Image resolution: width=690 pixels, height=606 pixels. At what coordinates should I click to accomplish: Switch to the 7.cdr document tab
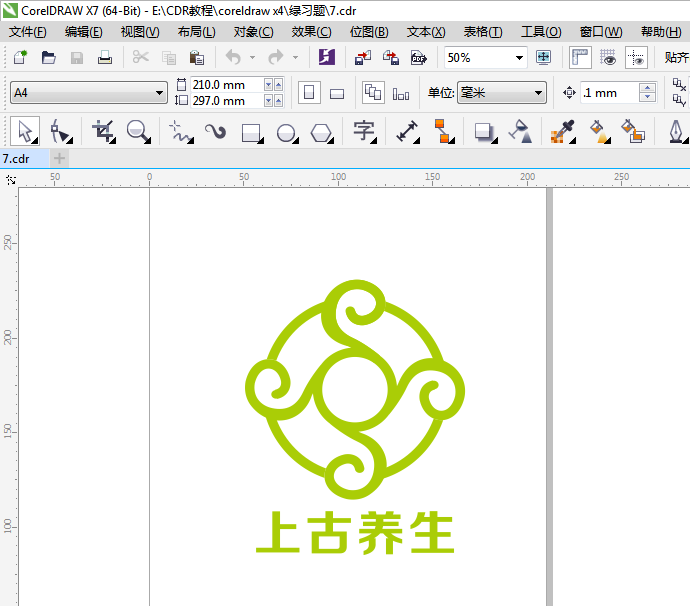[x=17, y=158]
